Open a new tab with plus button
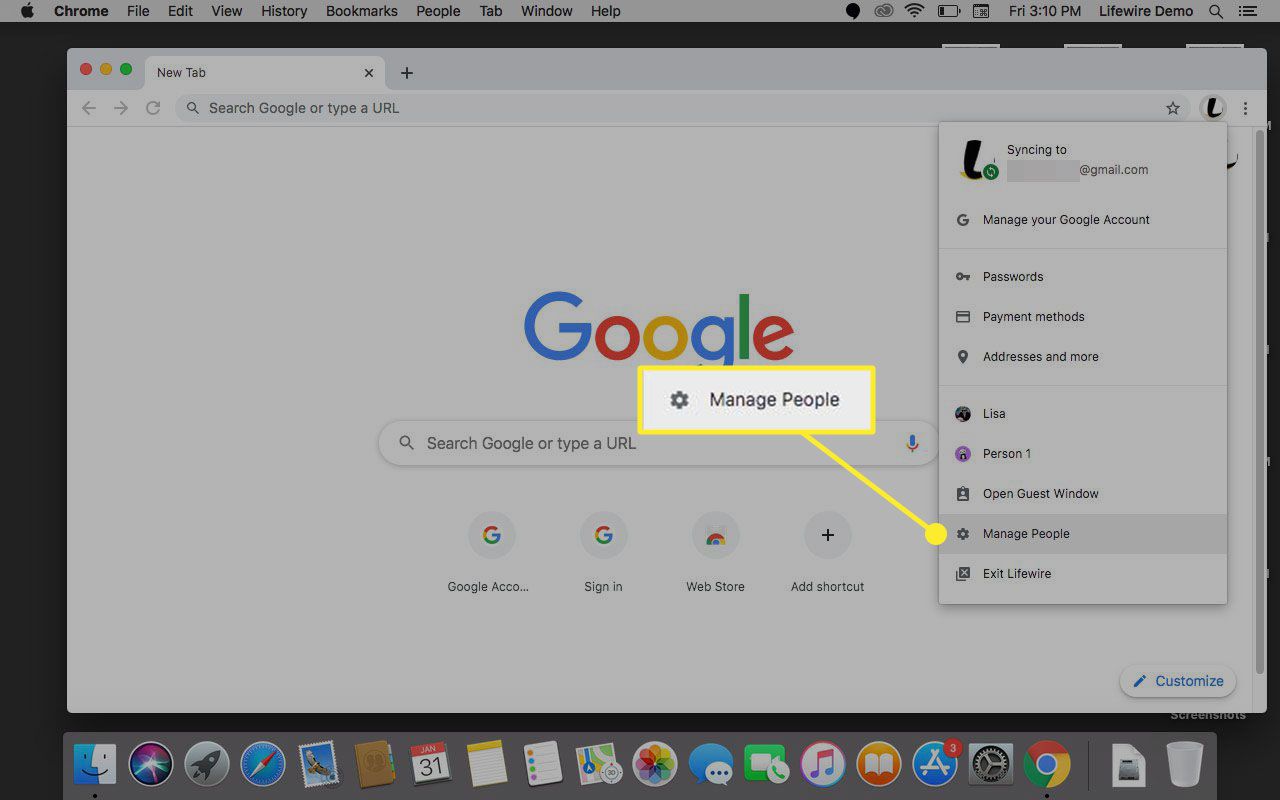Image resolution: width=1280 pixels, height=800 pixels. pos(406,73)
